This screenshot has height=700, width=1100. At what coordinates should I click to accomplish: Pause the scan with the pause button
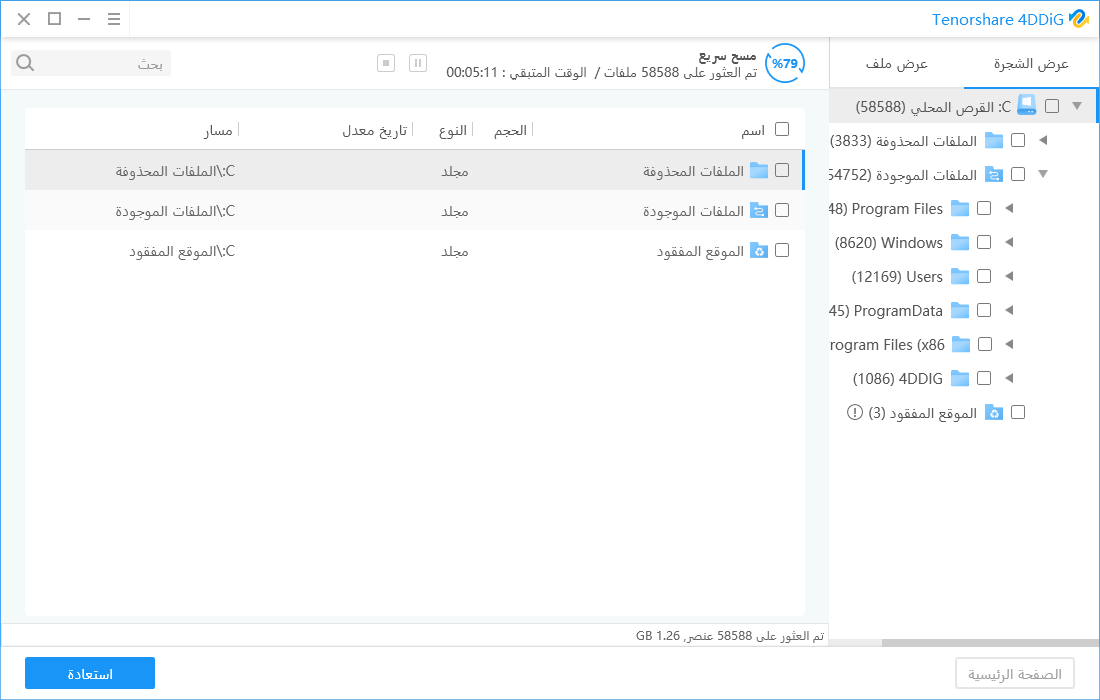pos(418,63)
